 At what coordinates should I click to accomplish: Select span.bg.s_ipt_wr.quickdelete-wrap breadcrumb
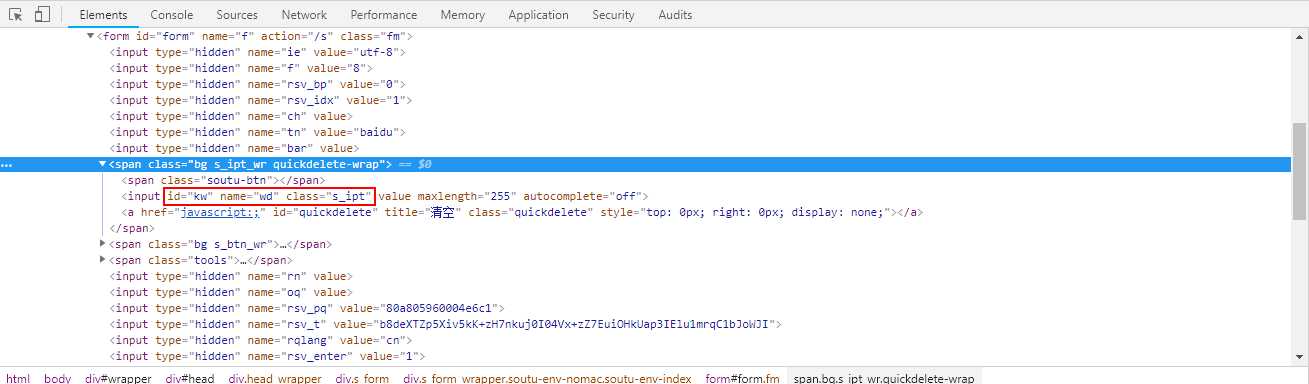tap(884, 379)
